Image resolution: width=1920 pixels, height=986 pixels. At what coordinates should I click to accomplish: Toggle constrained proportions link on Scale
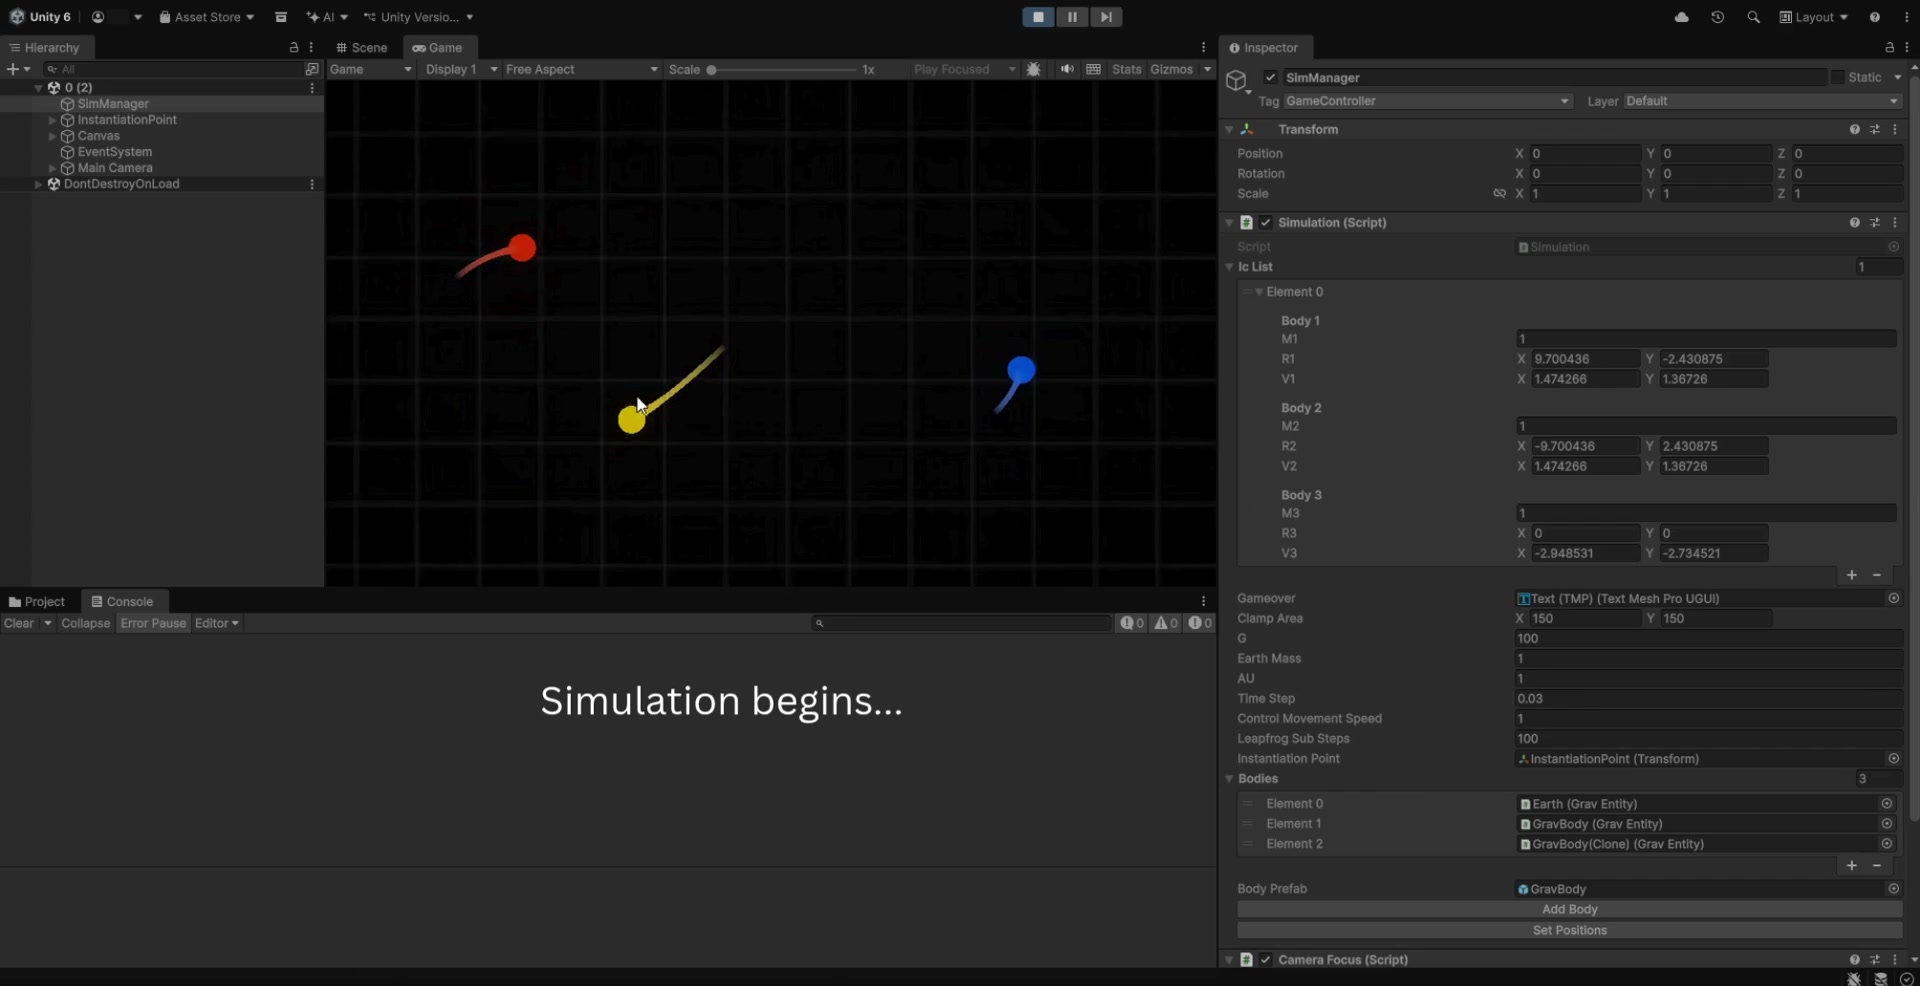pyautogui.click(x=1499, y=194)
